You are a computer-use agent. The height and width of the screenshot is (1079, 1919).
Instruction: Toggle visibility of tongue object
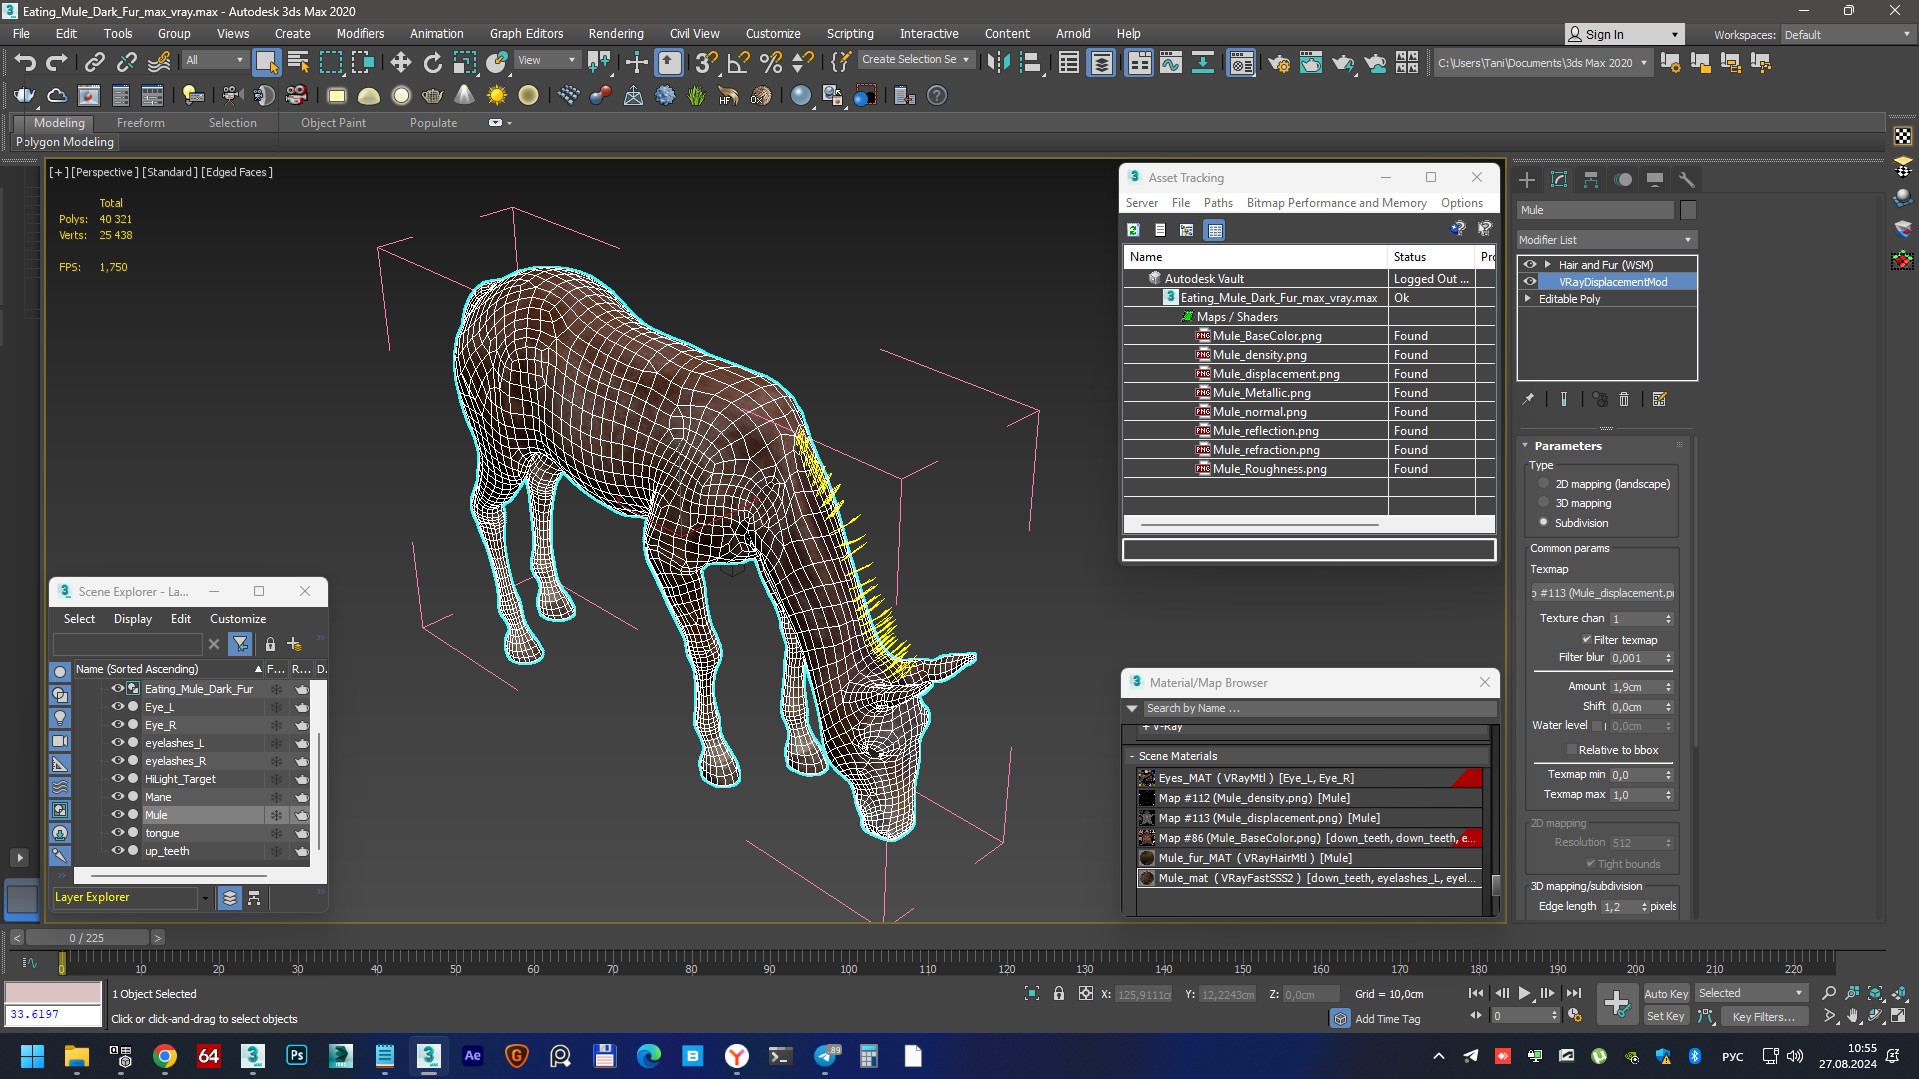coord(117,833)
